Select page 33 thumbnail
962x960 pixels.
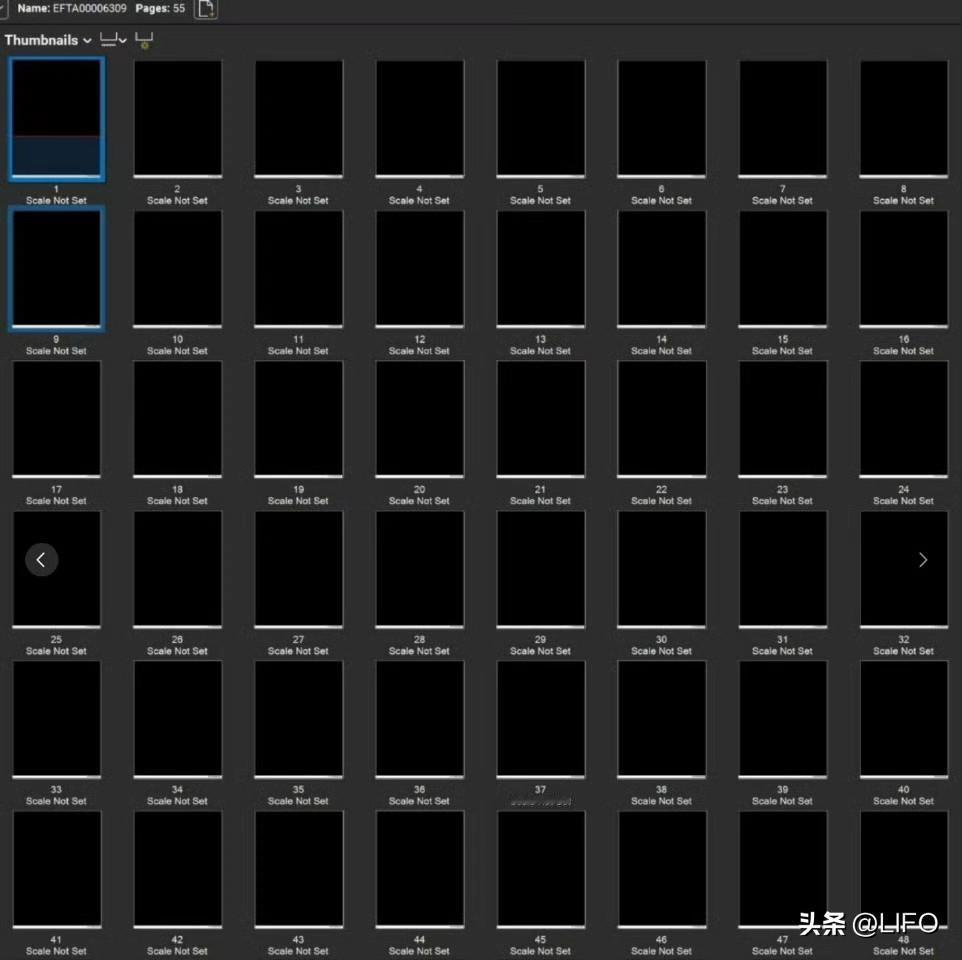click(56, 720)
